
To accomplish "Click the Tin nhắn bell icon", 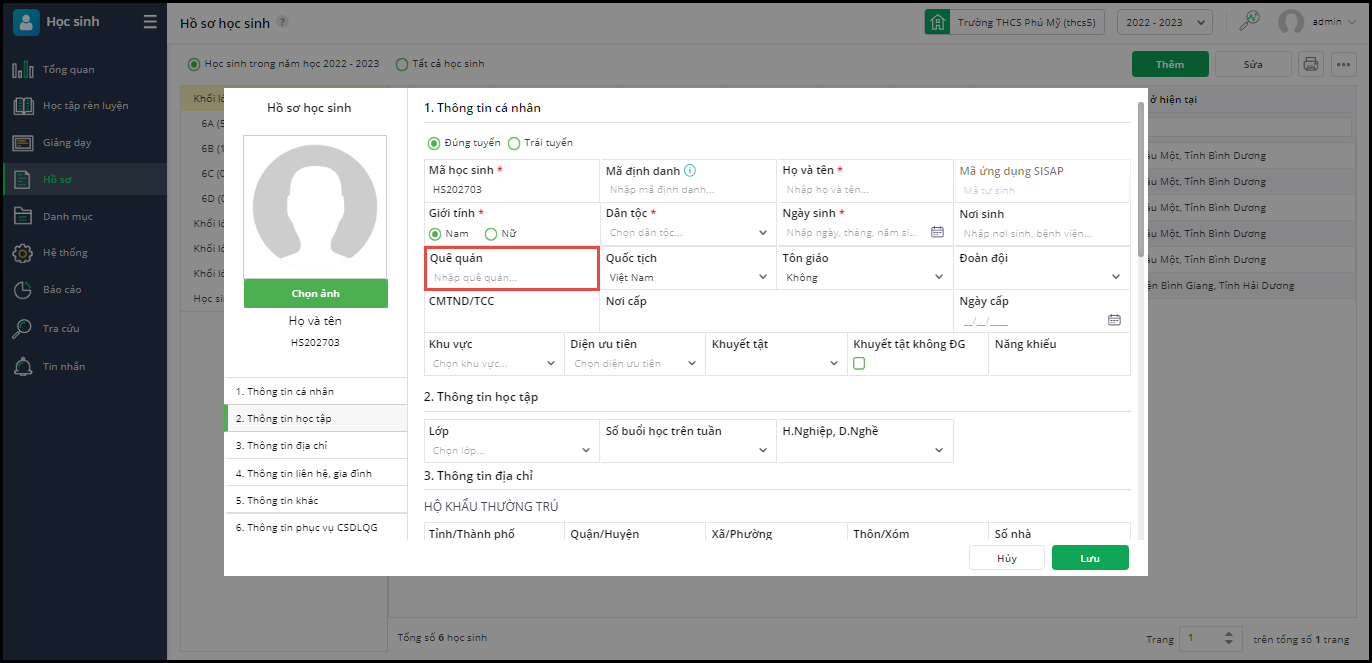I will (23, 366).
